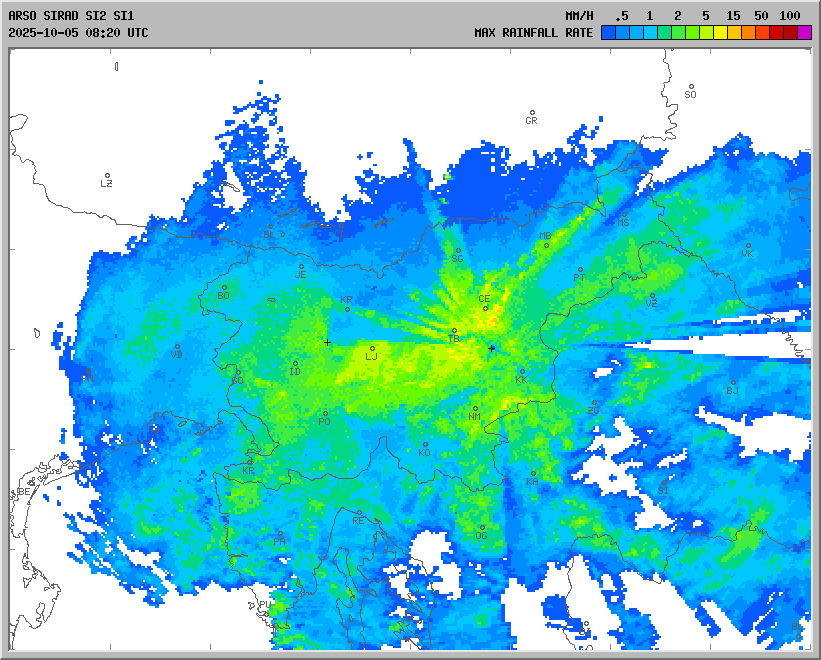The image size is (821, 660).
Task: Select the PT city marker
Action: (579, 269)
